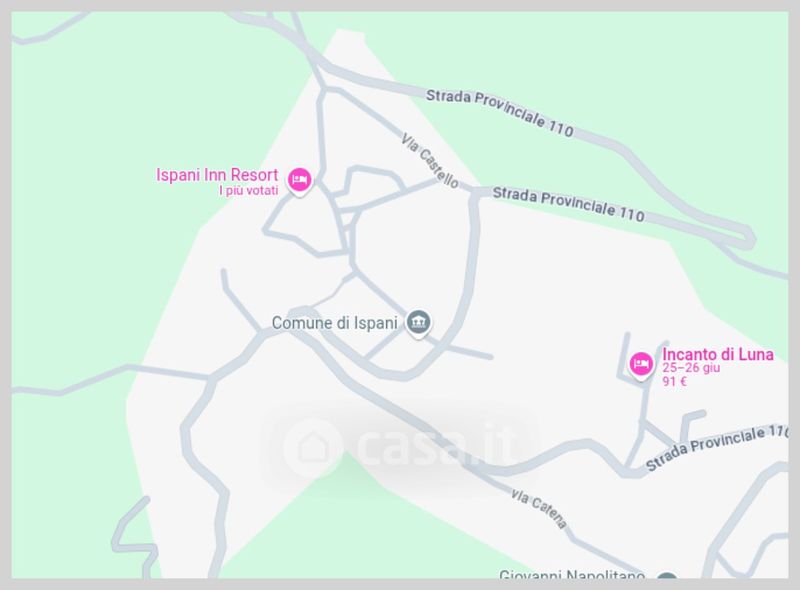The width and height of the screenshot is (800, 590).
Task: Click the Via Catena street label
Action: 539,509
